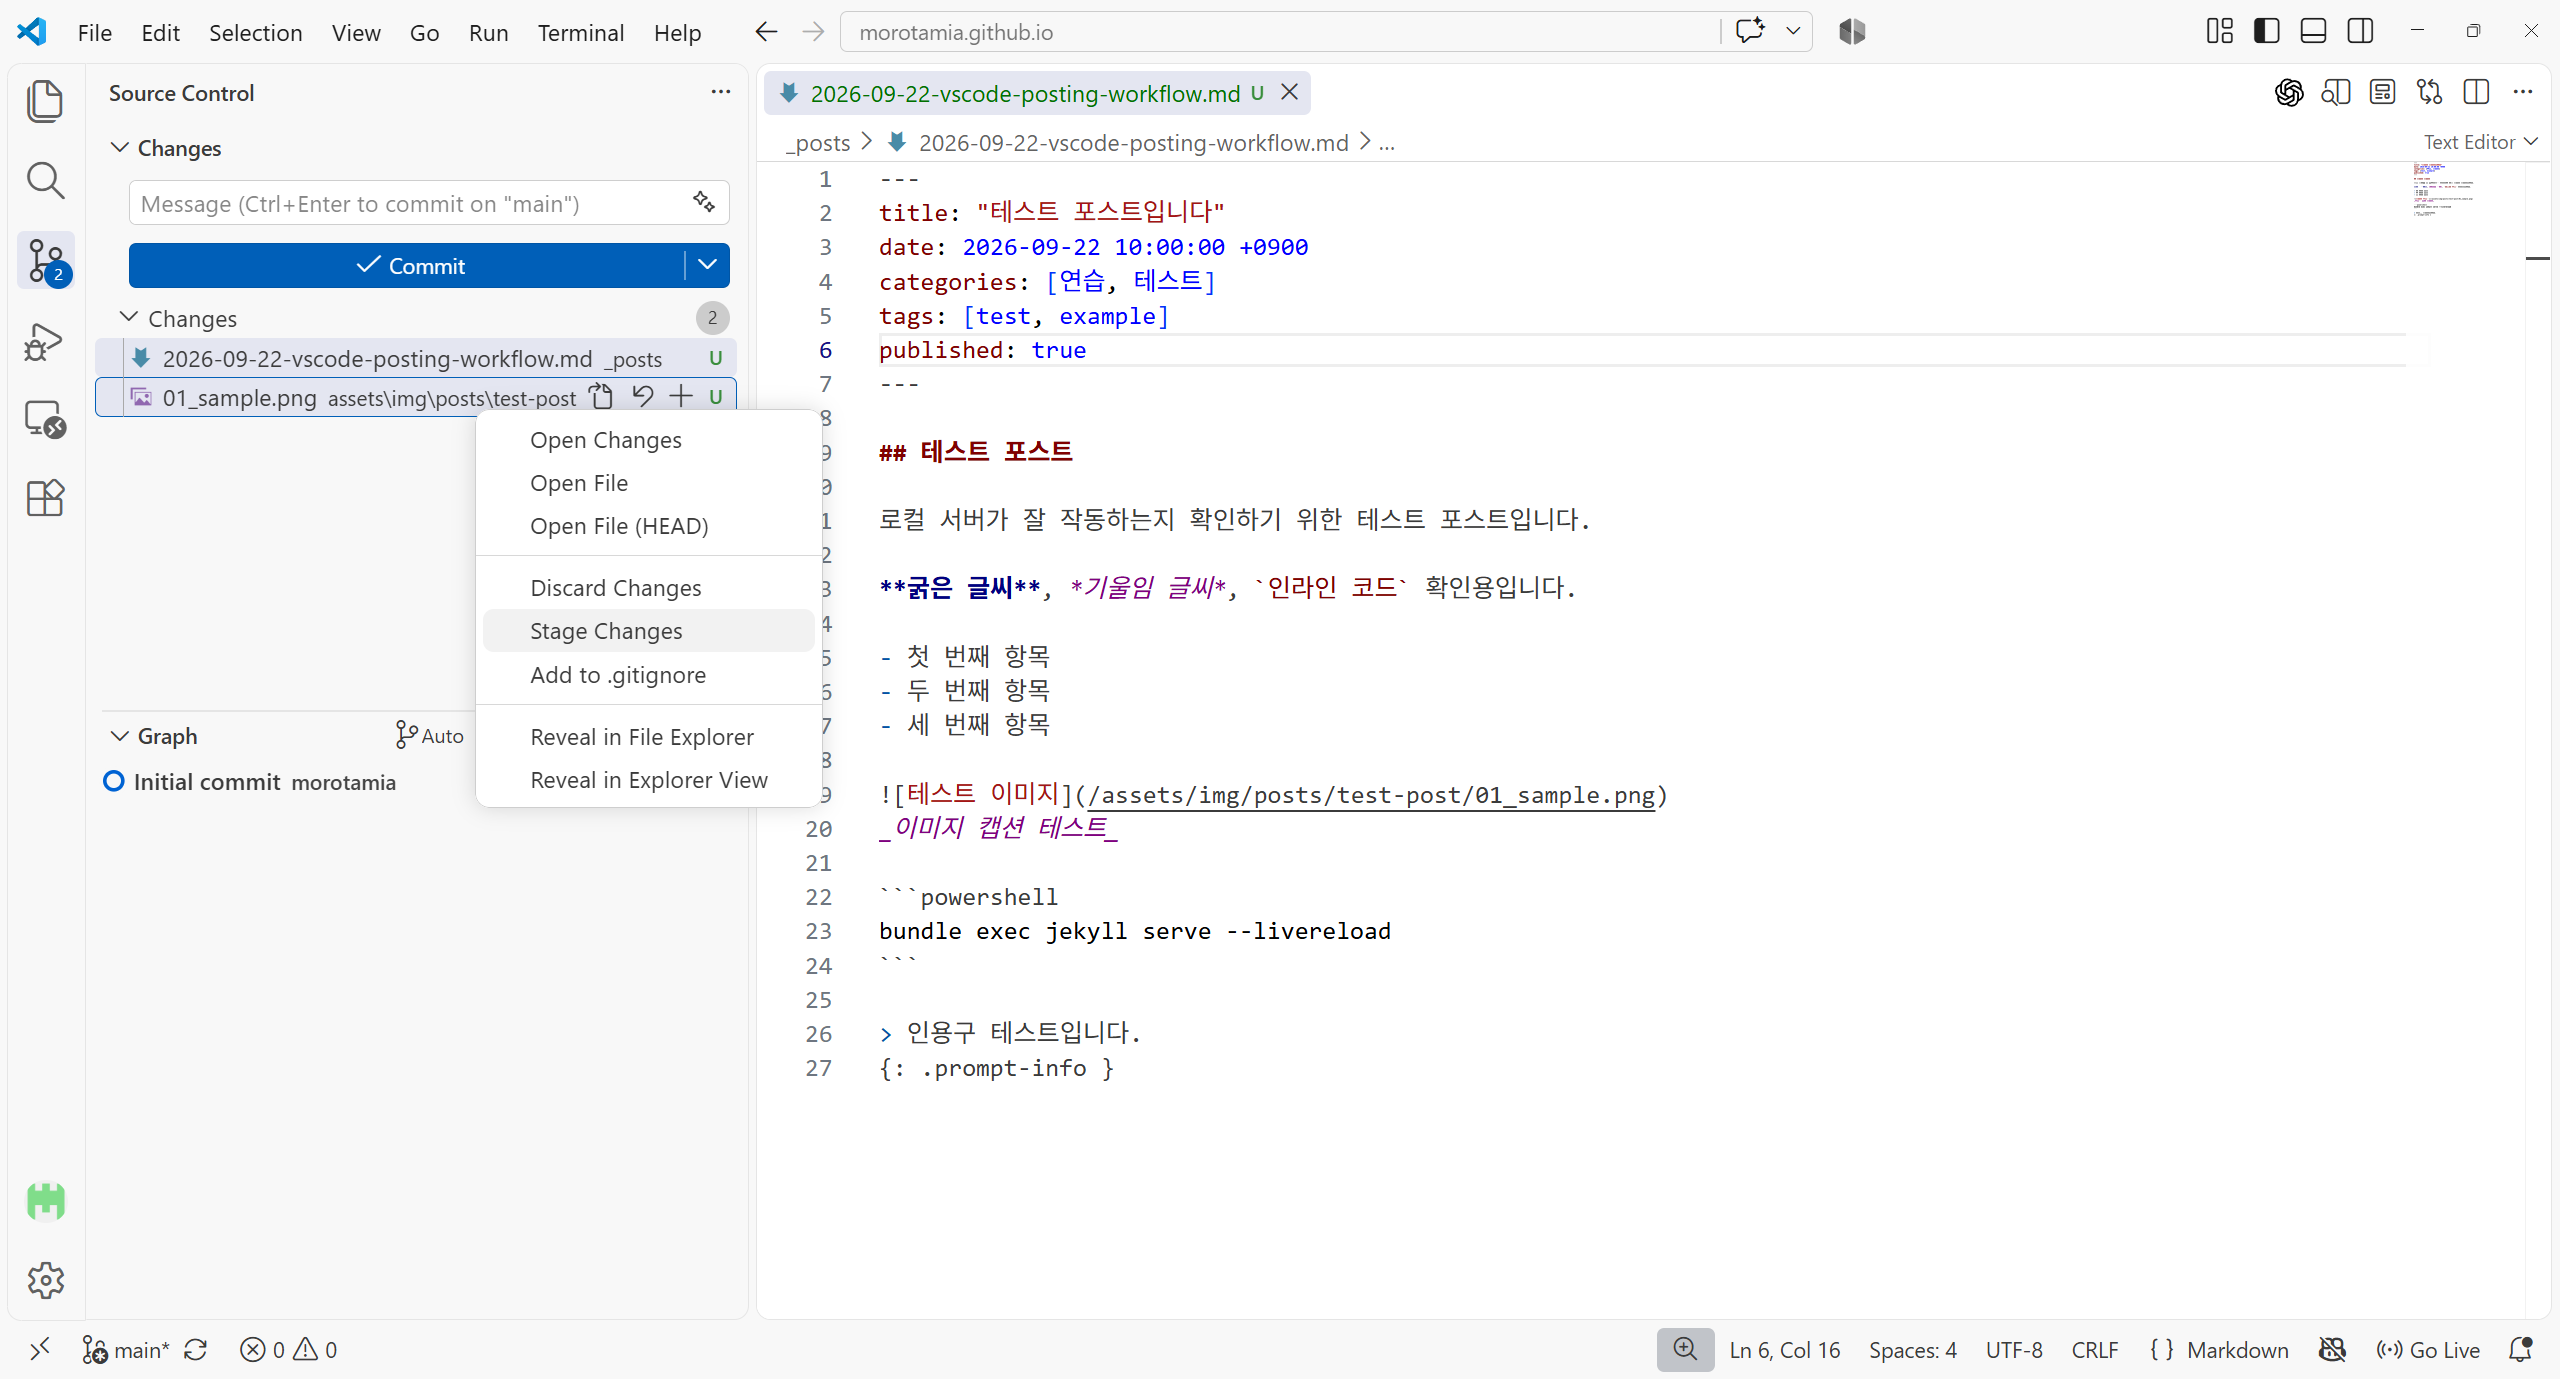Toggle Auto in the Graph header

click(x=430, y=736)
